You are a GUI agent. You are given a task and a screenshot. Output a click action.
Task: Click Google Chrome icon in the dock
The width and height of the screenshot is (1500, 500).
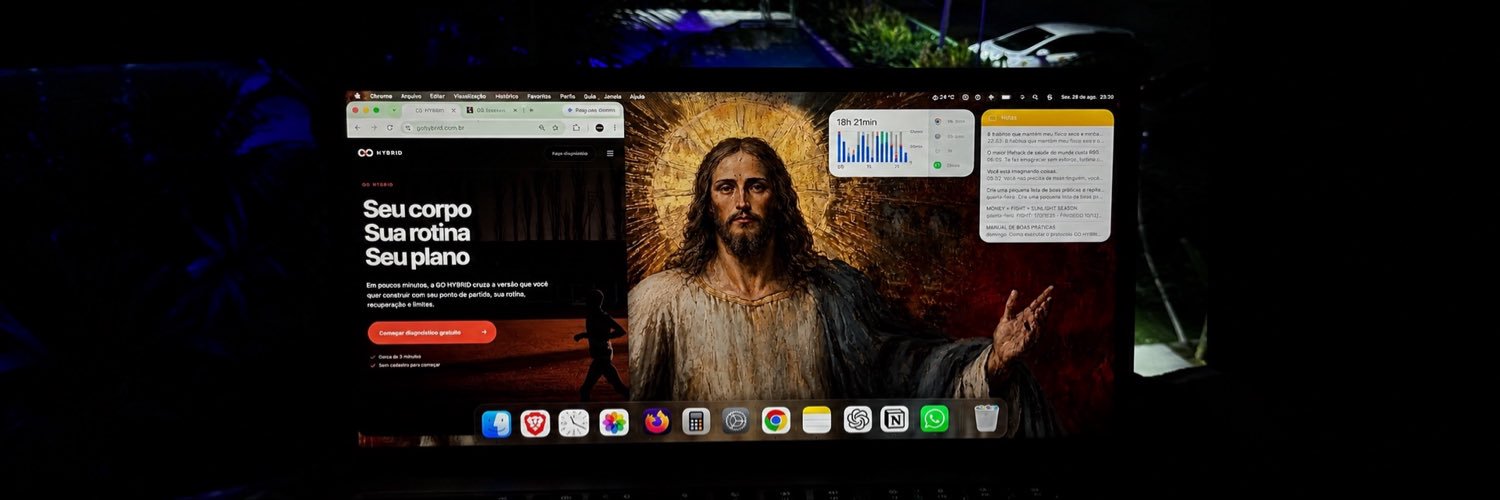point(776,421)
